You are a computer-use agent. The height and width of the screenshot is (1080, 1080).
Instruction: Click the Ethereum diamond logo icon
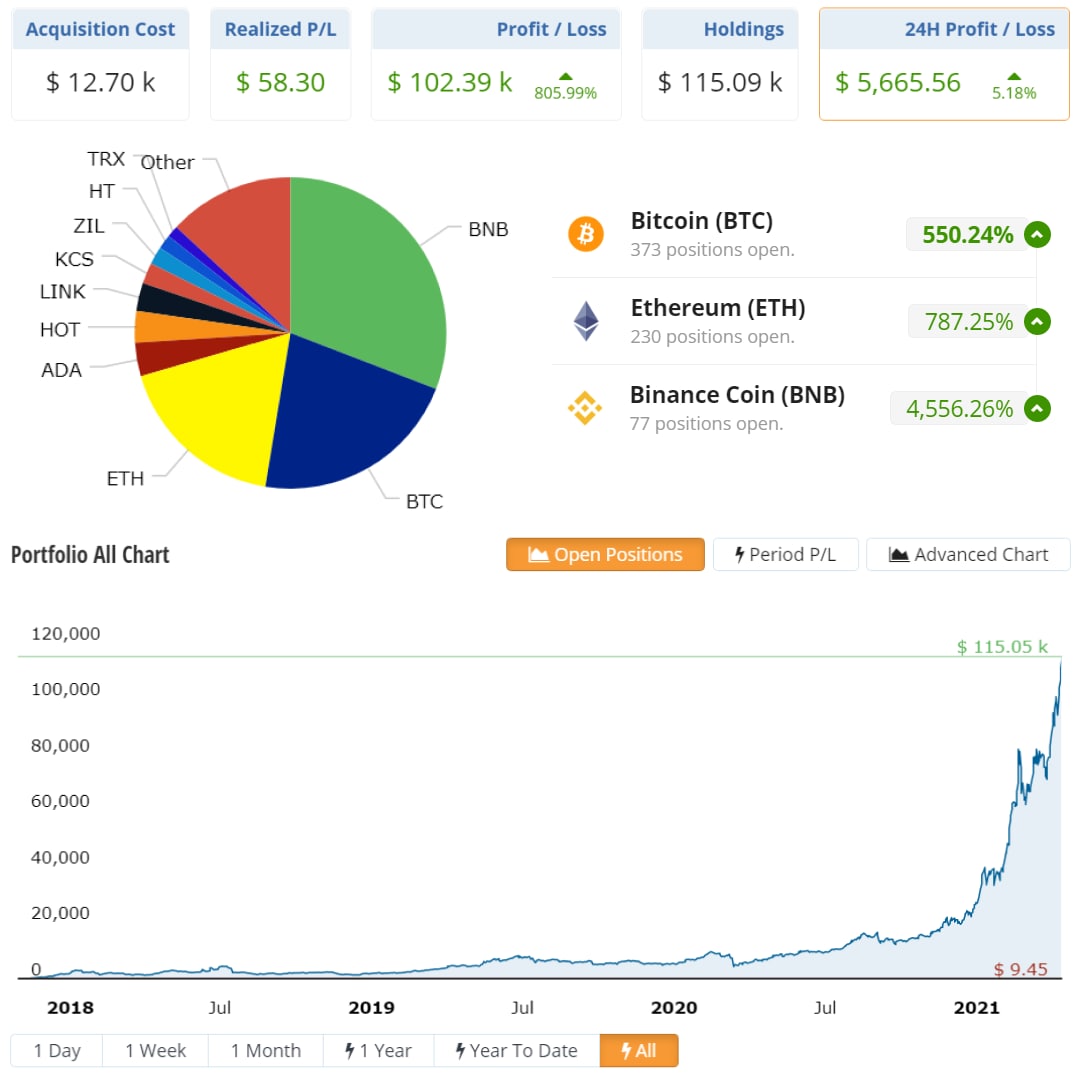click(x=586, y=321)
